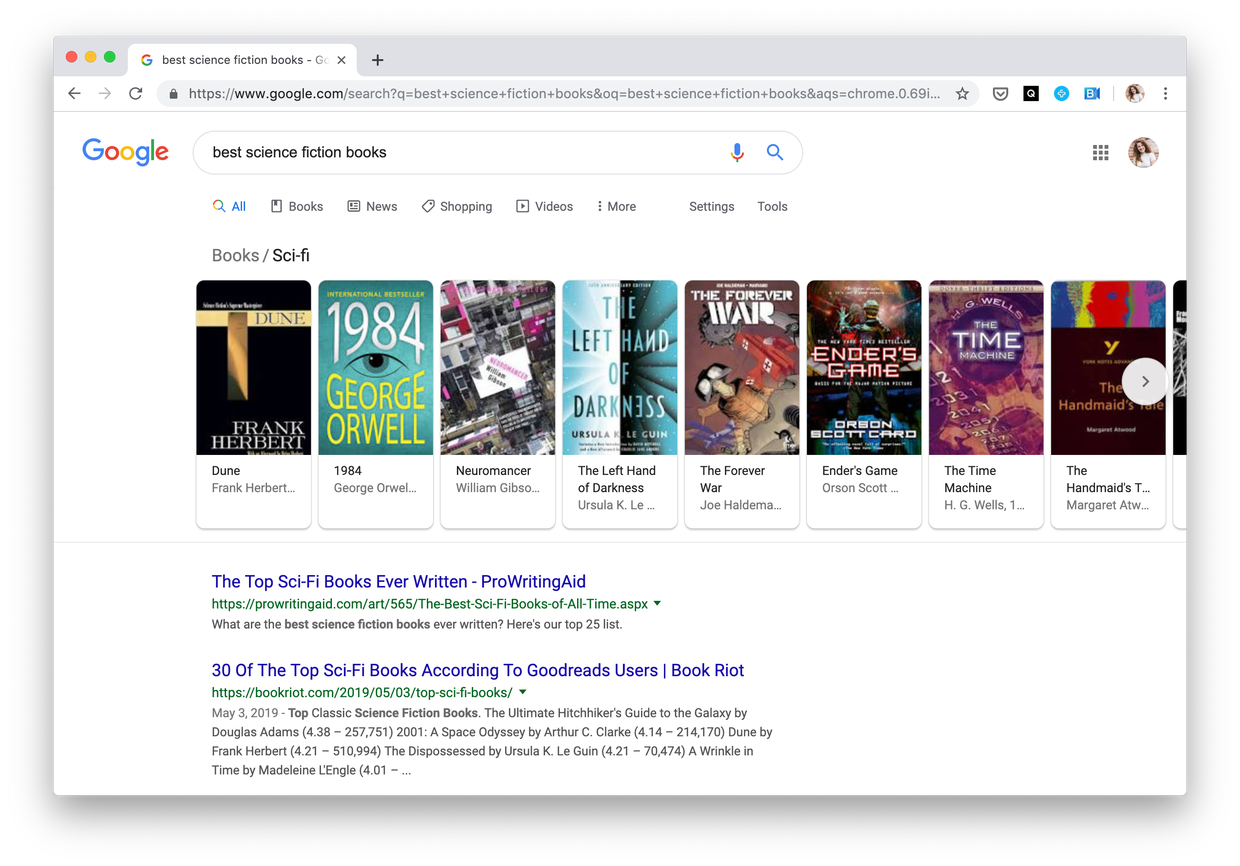This screenshot has height=866, width=1240.
Task: Click the browser forward arrow
Action: [105, 93]
